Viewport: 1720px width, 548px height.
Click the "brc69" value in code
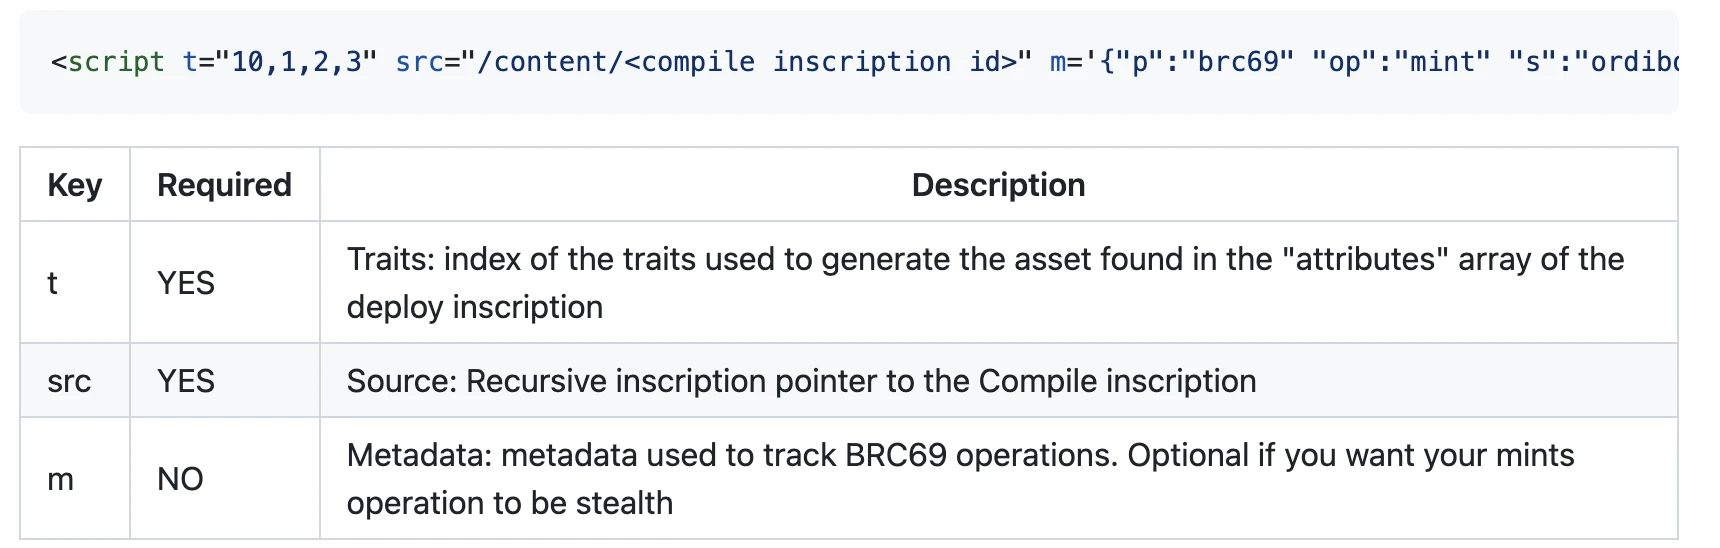1237,62
